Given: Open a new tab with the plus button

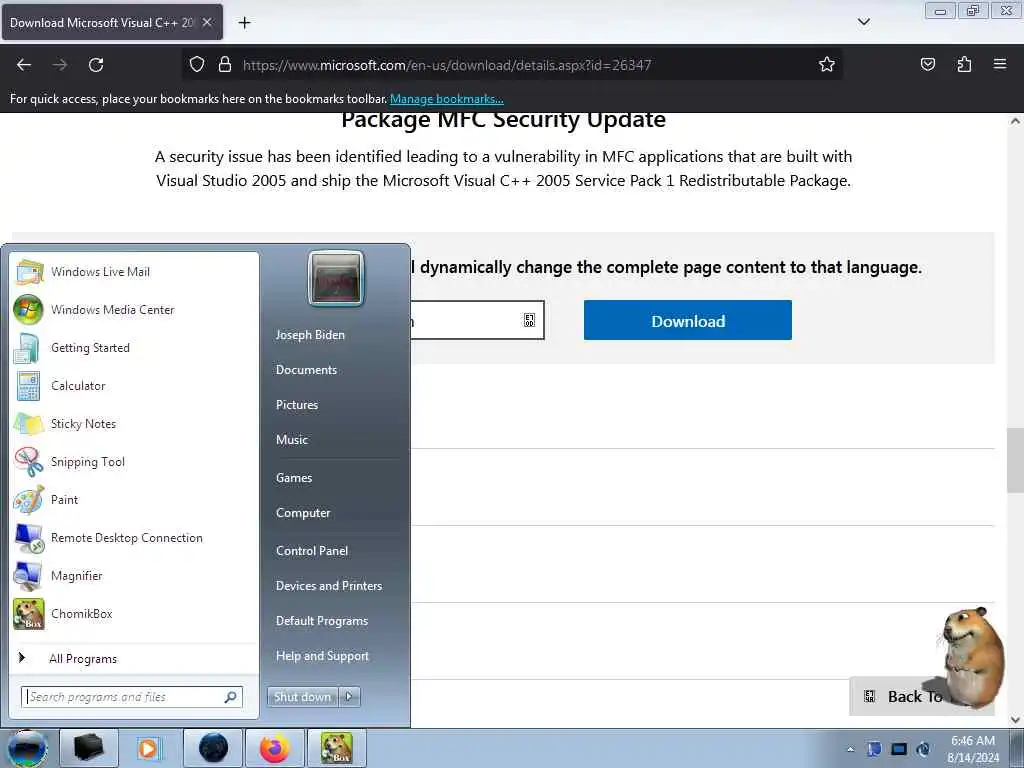Looking at the screenshot, I should pyautogui.click(x=244, y=23).
